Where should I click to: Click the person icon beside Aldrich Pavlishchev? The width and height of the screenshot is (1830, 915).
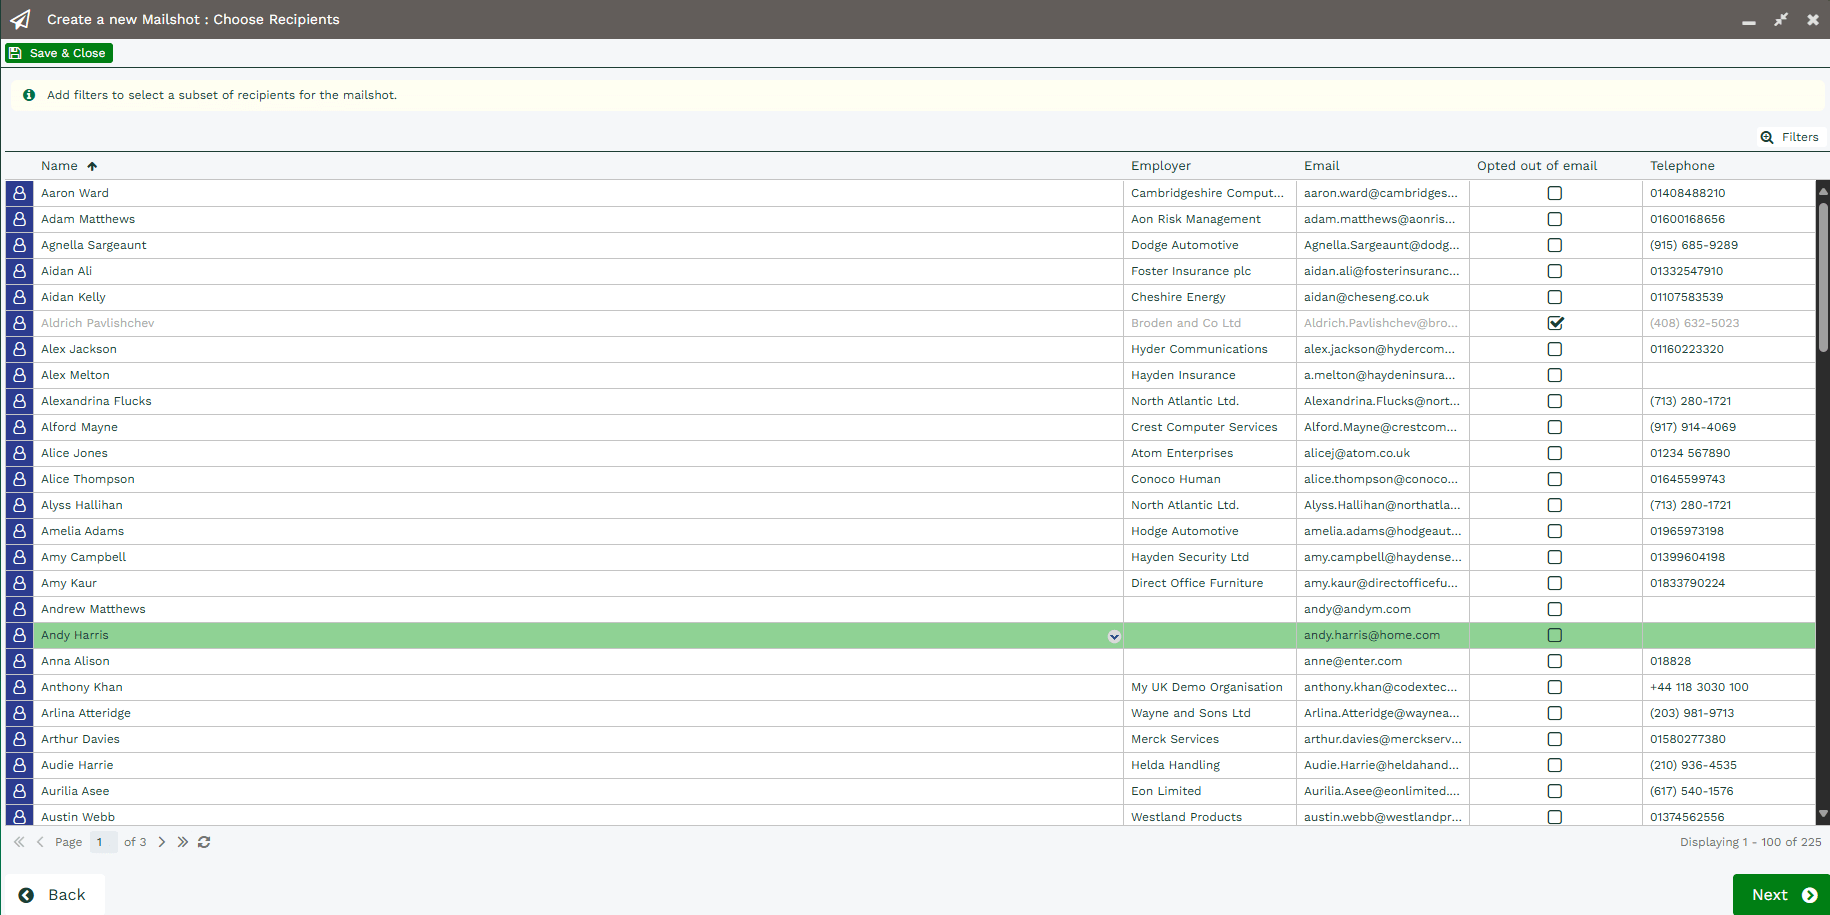19,323
